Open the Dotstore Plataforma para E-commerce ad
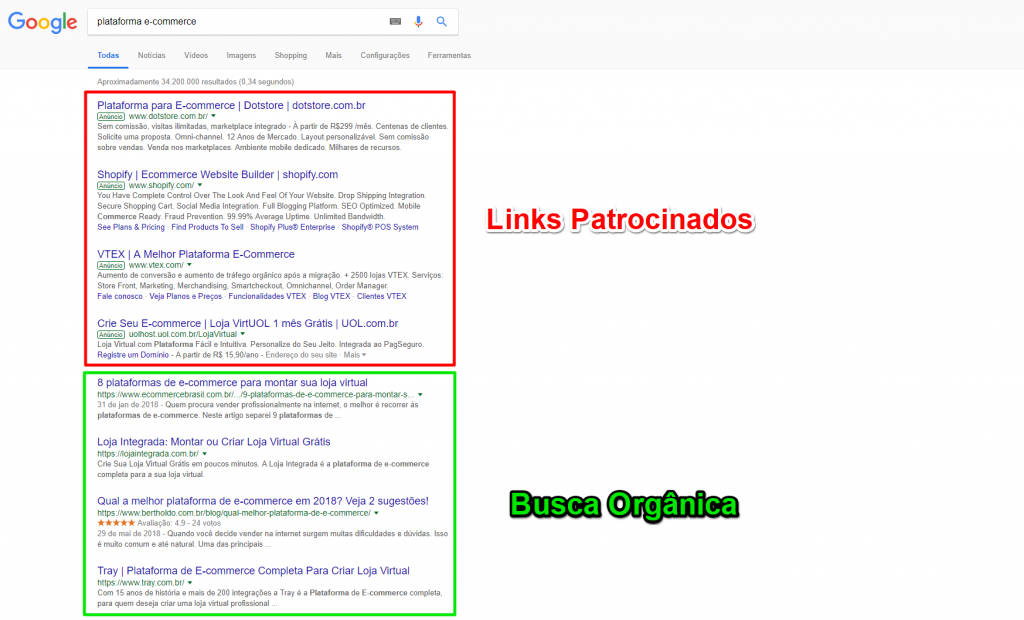The image size is (1024, 620). [x=231, y=105]
